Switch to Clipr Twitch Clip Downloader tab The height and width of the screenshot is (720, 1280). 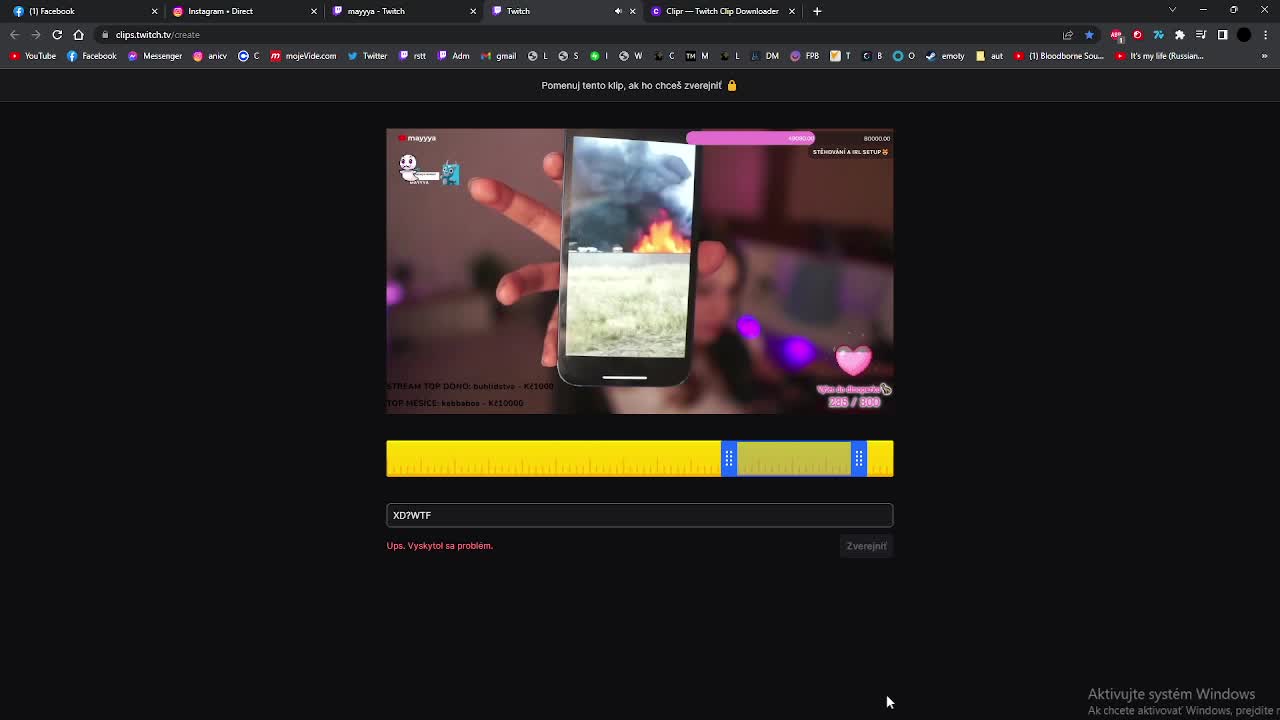(x=721, y=11)
